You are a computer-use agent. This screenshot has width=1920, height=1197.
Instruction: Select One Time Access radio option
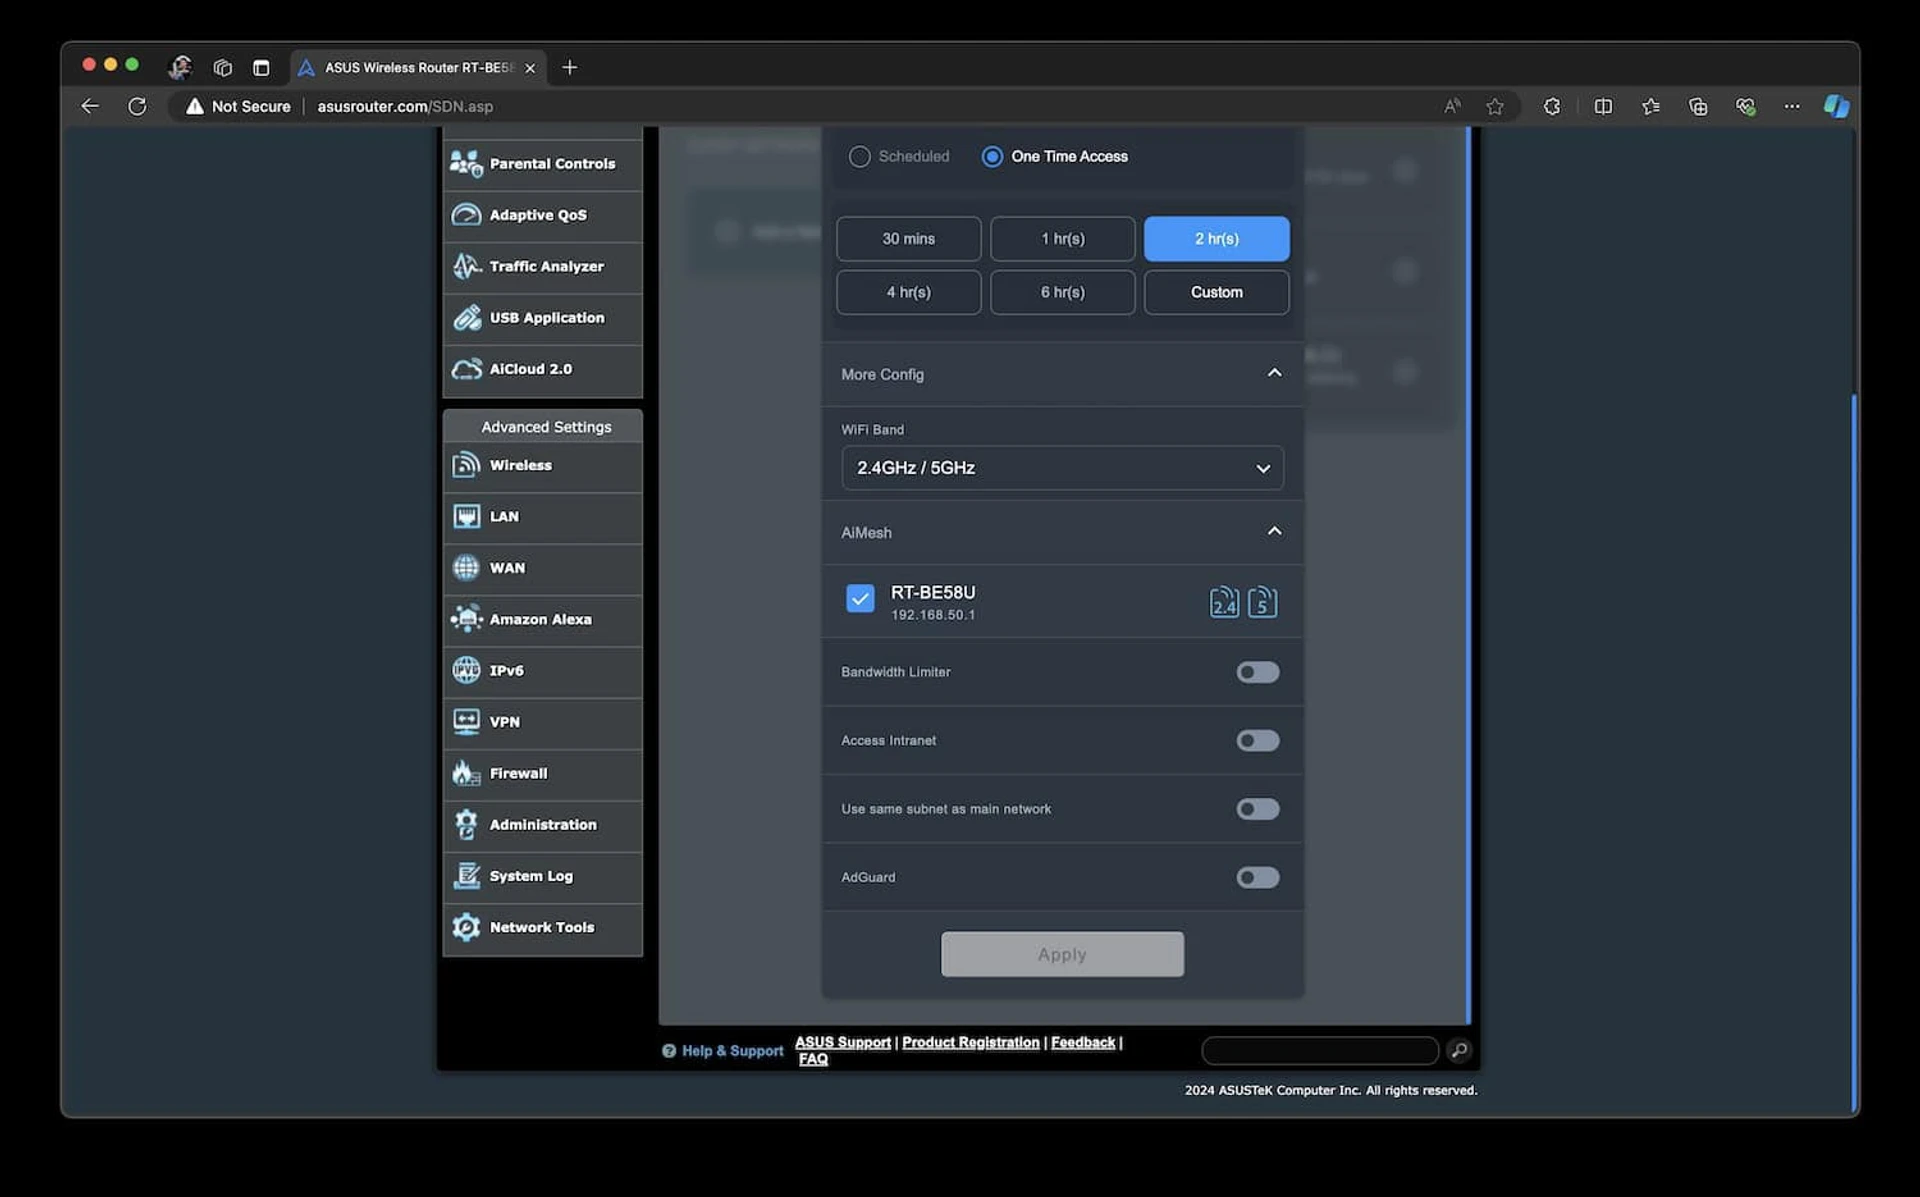tap(992, 157)
